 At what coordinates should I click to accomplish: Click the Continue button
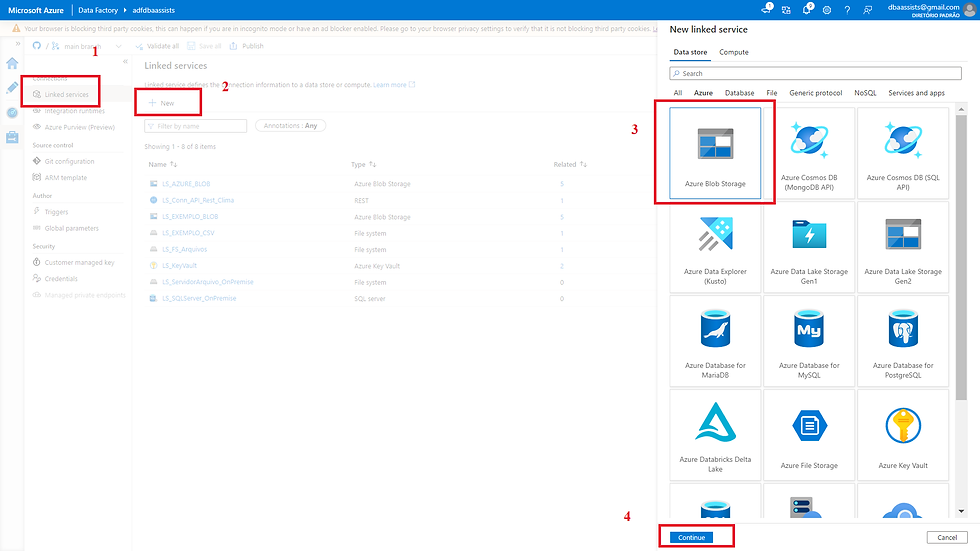point(691,537)
